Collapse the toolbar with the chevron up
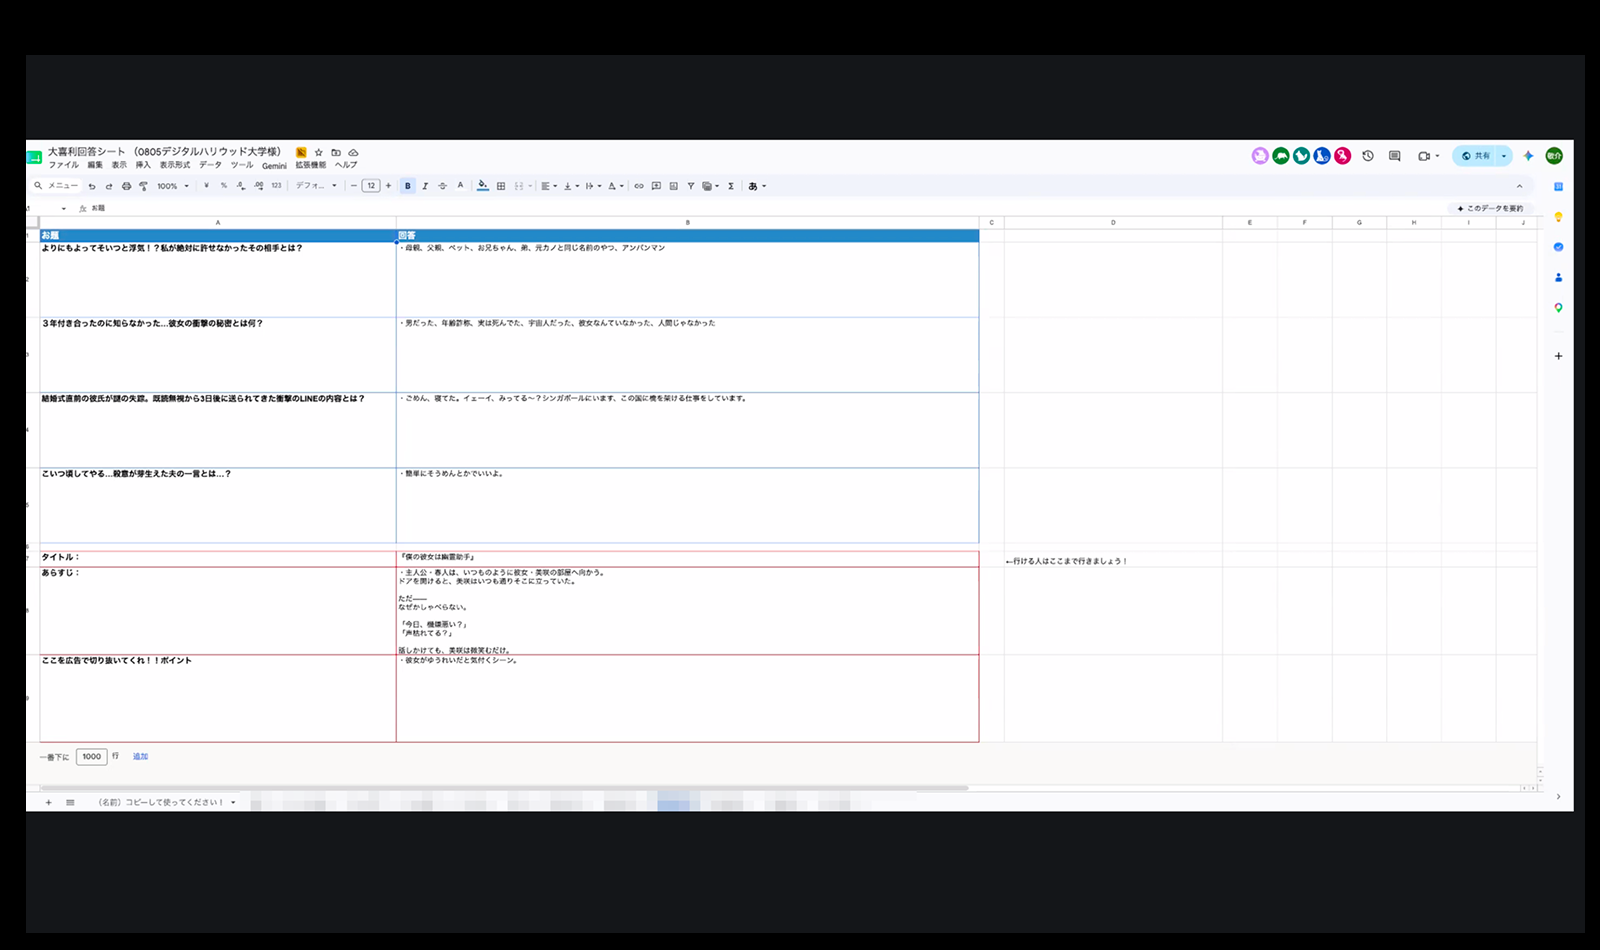This screenshot has width=1600, height=950. coord(1519,186)
